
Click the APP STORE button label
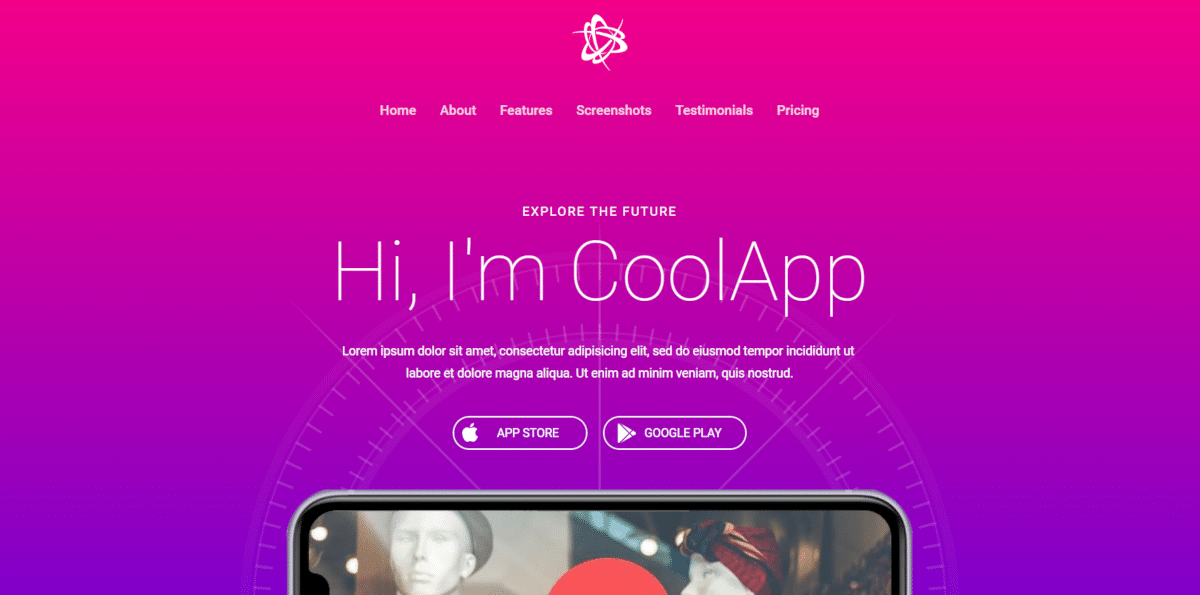(x=528, y=433)
